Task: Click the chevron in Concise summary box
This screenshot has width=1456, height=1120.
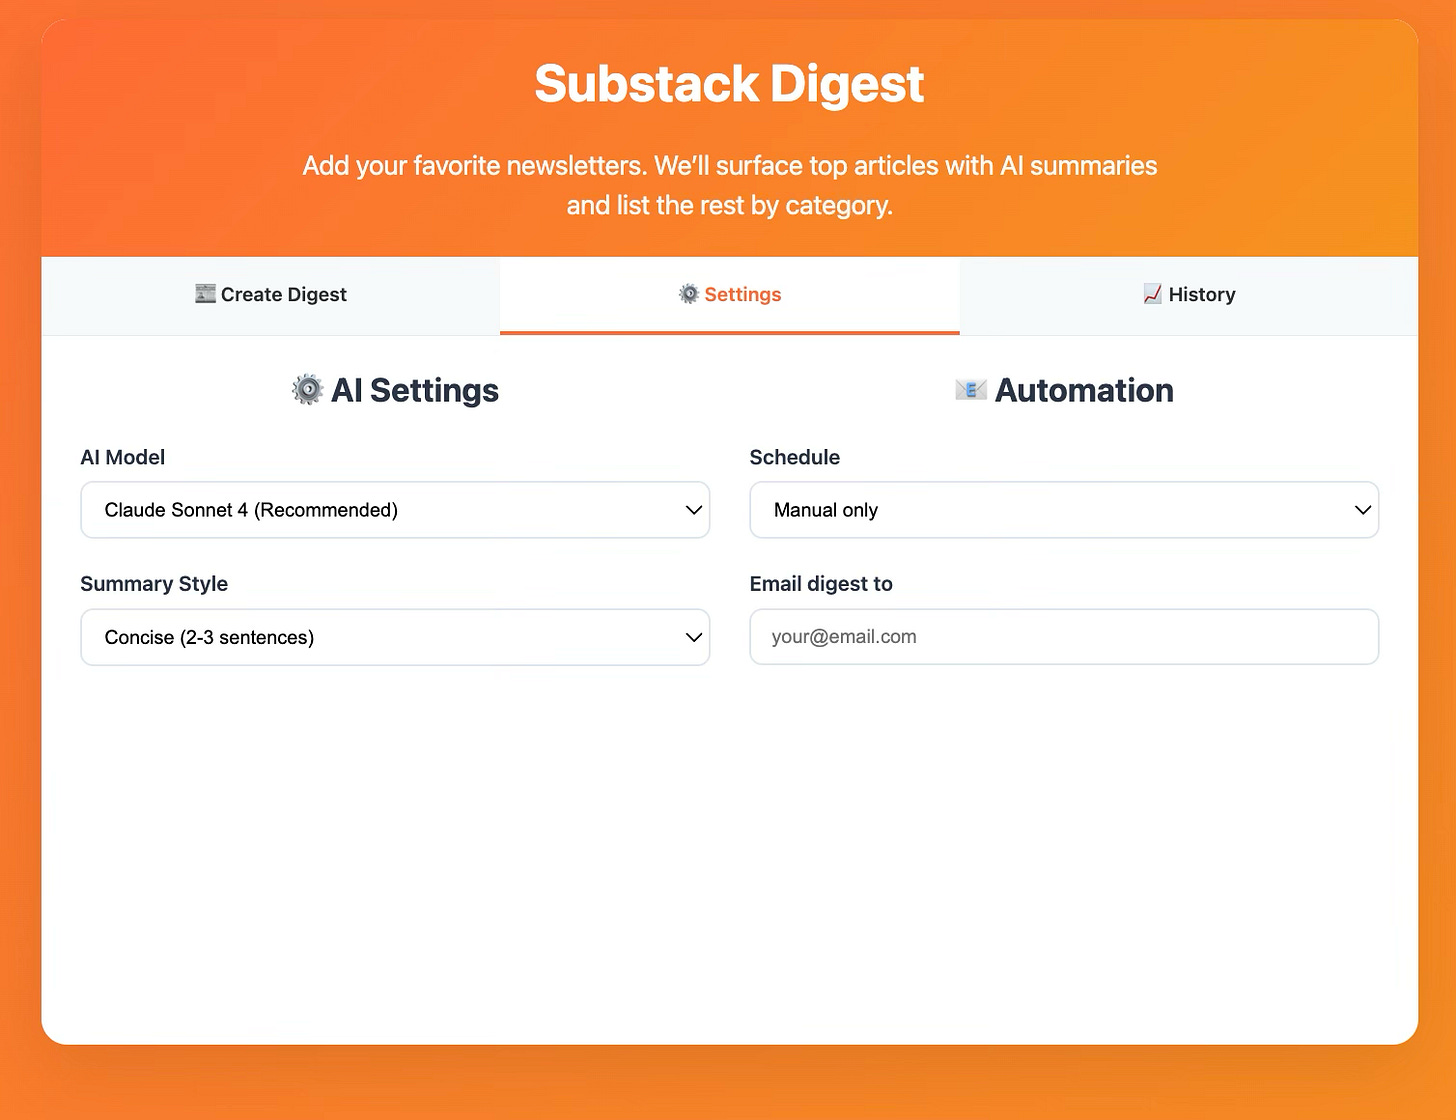Action: [694, 637]
